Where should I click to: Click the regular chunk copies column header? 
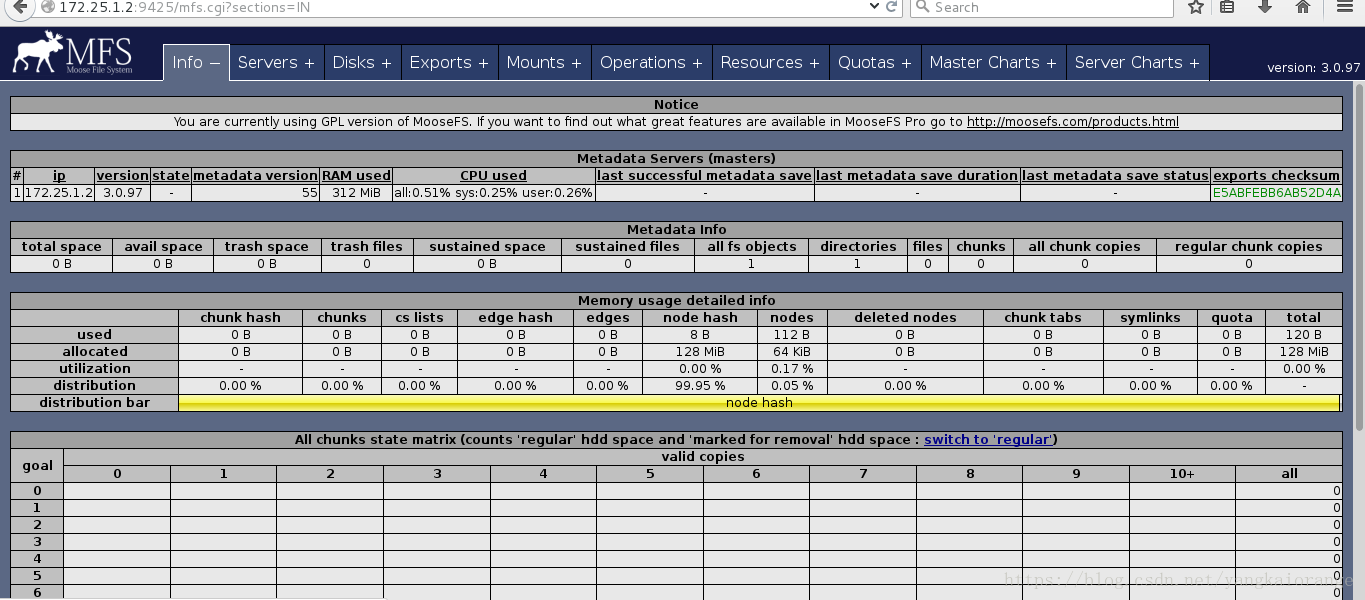coord(1249,246)
